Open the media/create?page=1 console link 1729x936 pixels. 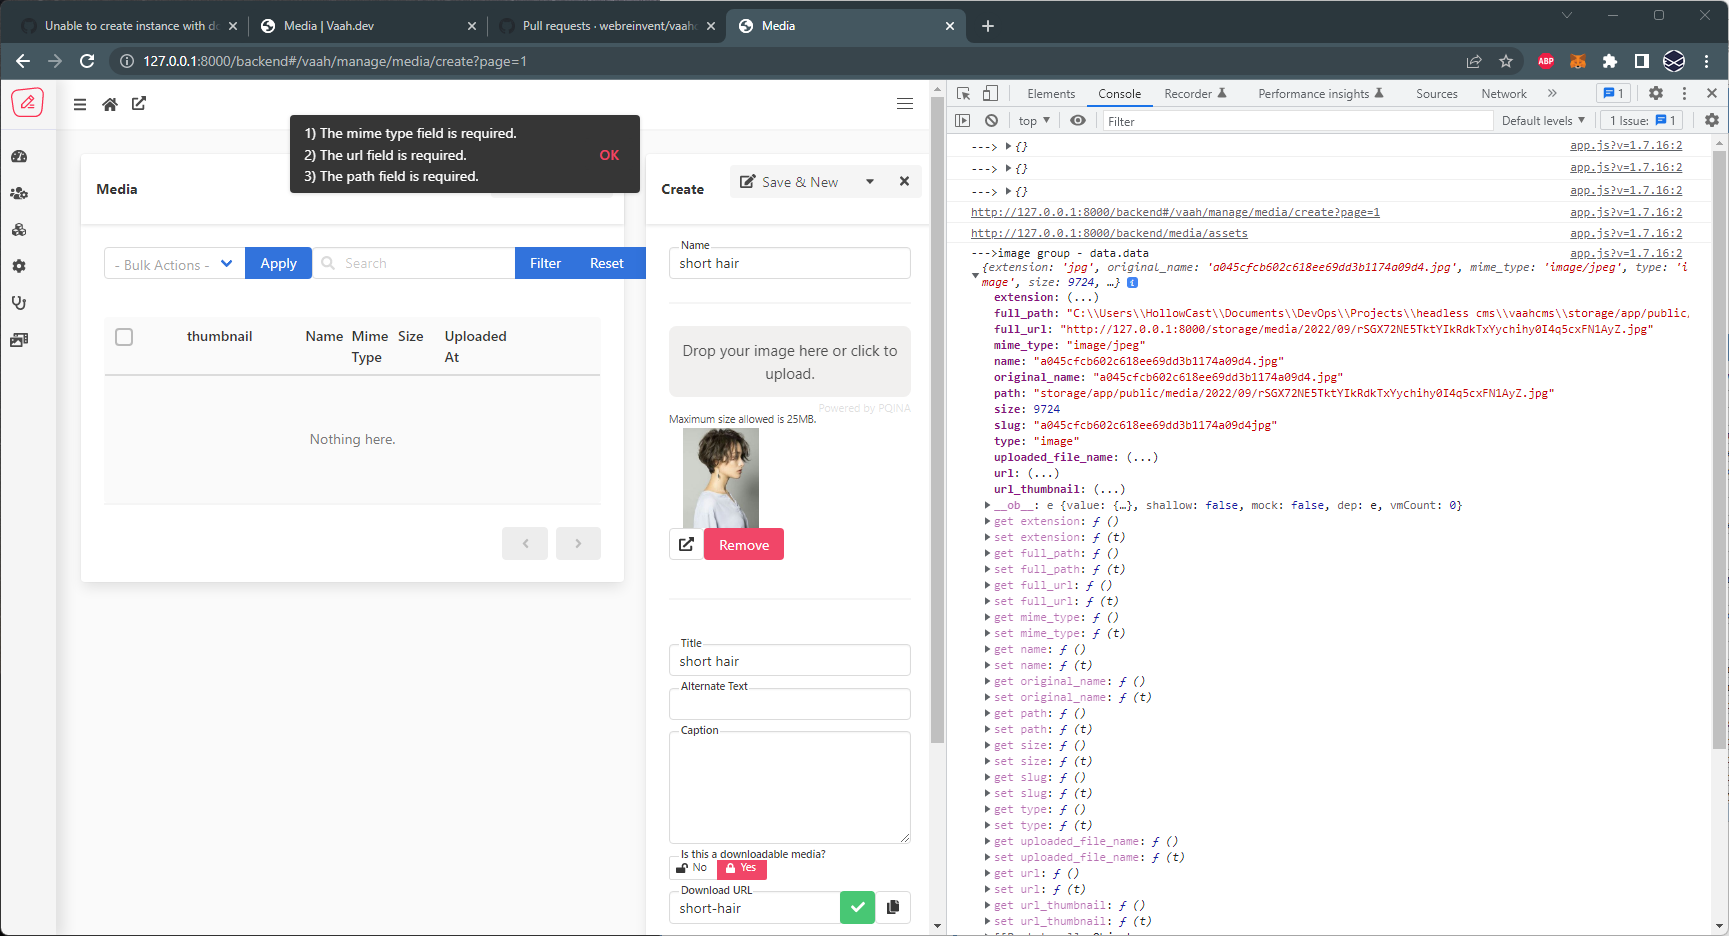[x=1175, y=212]
